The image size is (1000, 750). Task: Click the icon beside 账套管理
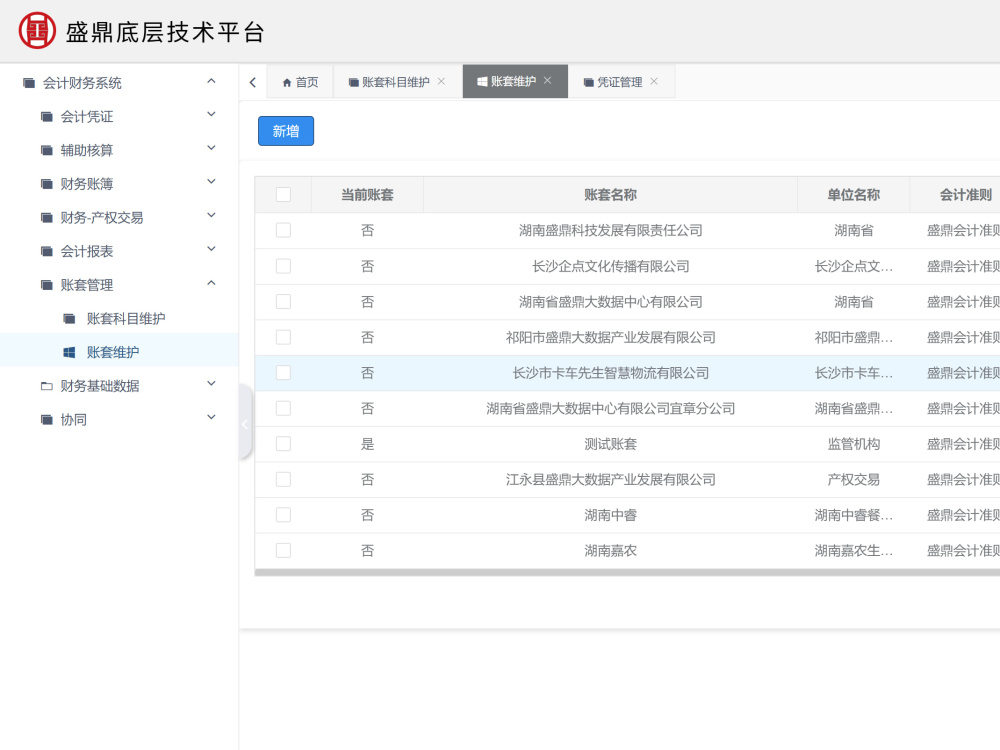(47, 285)
